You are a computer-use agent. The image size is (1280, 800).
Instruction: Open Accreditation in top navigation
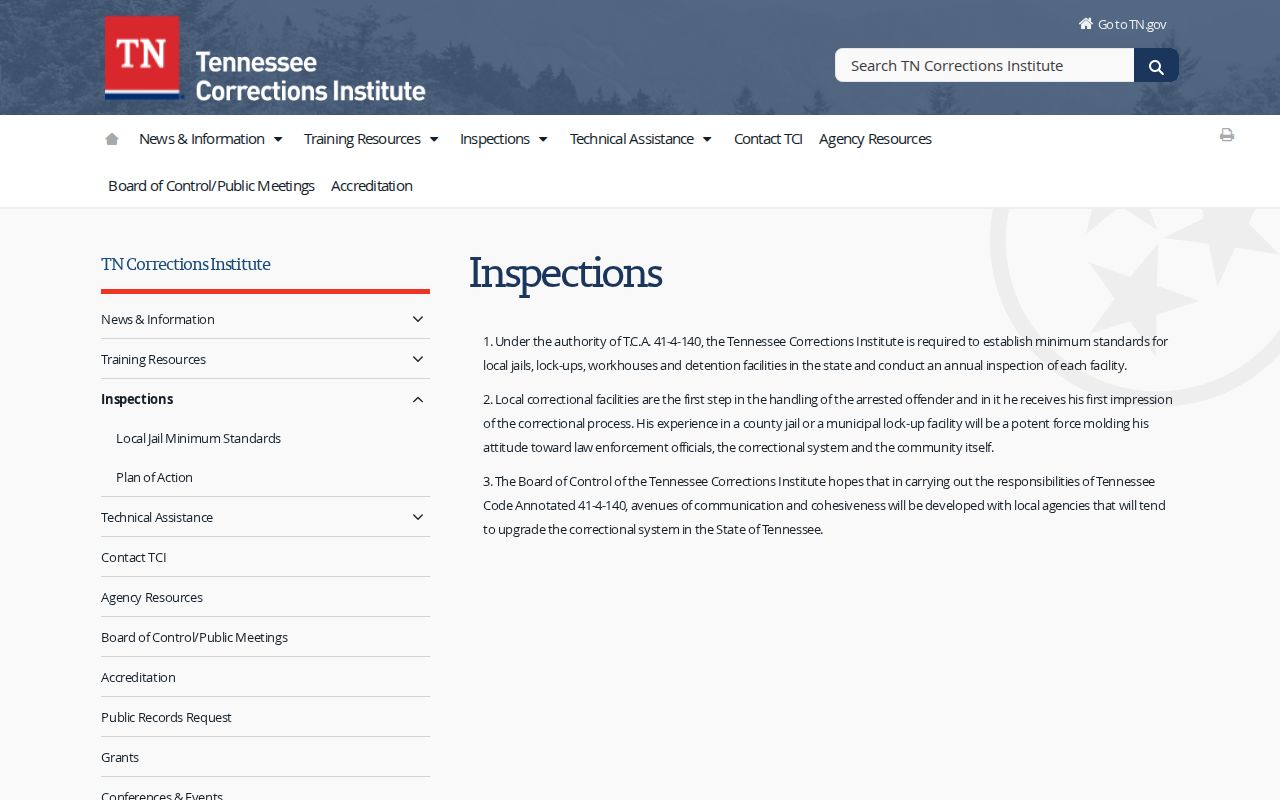pos(372,186)
